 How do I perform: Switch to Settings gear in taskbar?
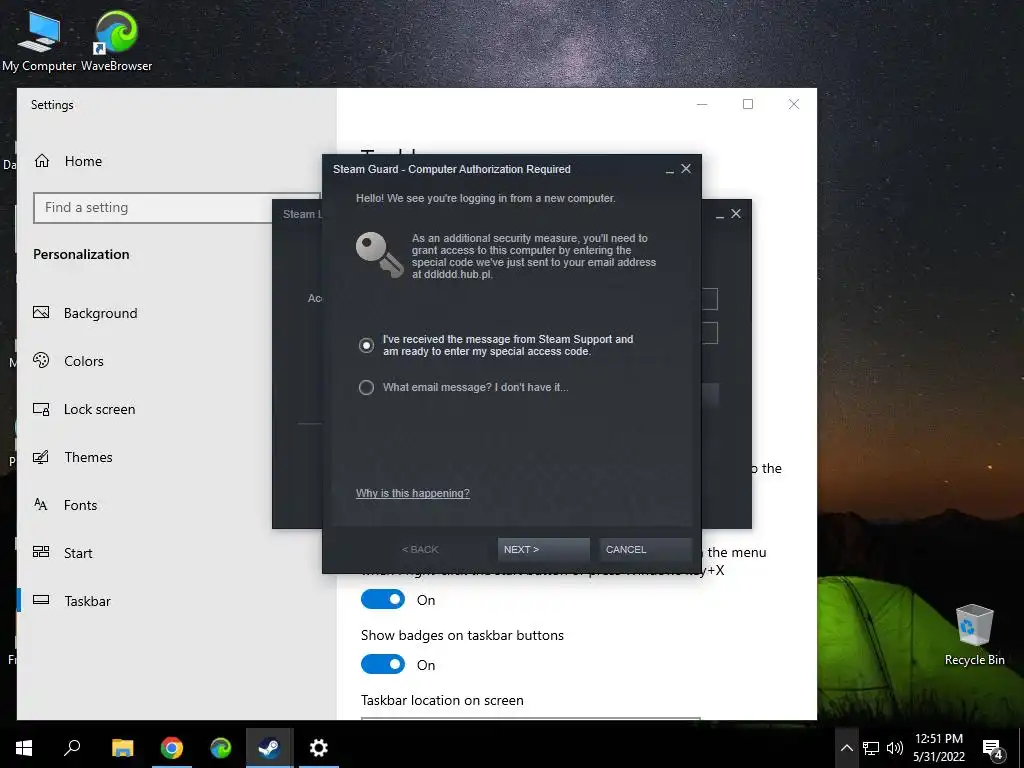(x=319, y=748)
